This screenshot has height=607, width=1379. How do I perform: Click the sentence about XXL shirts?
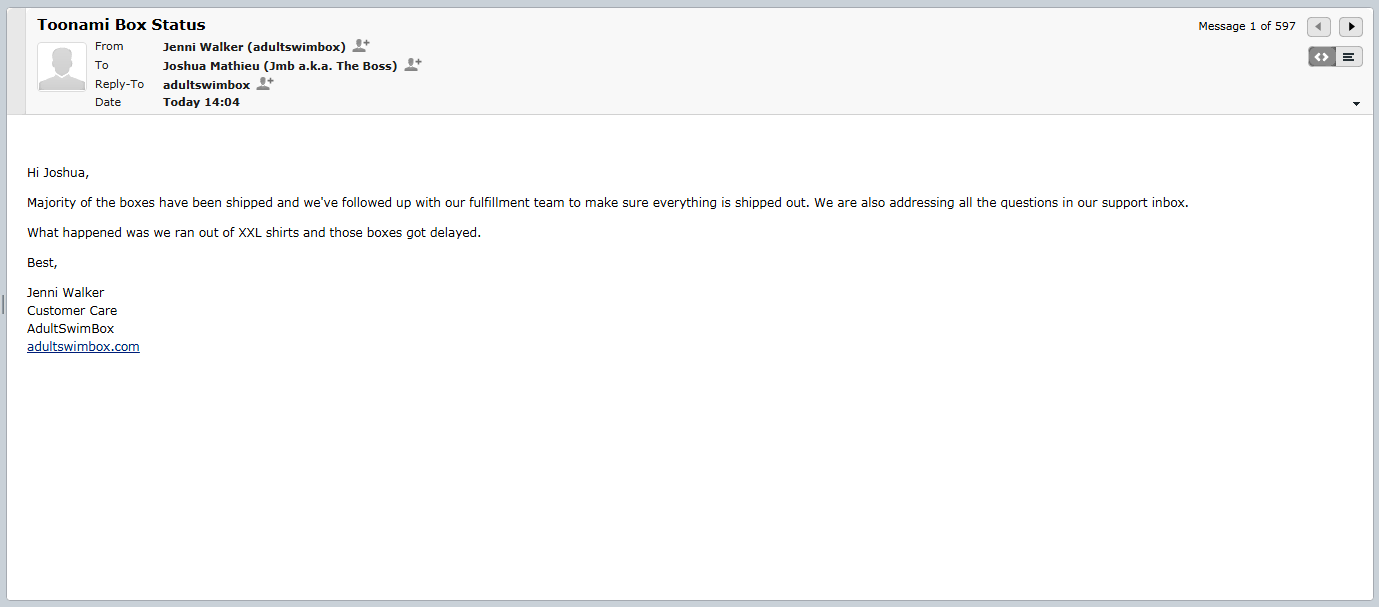coord(254,233)
